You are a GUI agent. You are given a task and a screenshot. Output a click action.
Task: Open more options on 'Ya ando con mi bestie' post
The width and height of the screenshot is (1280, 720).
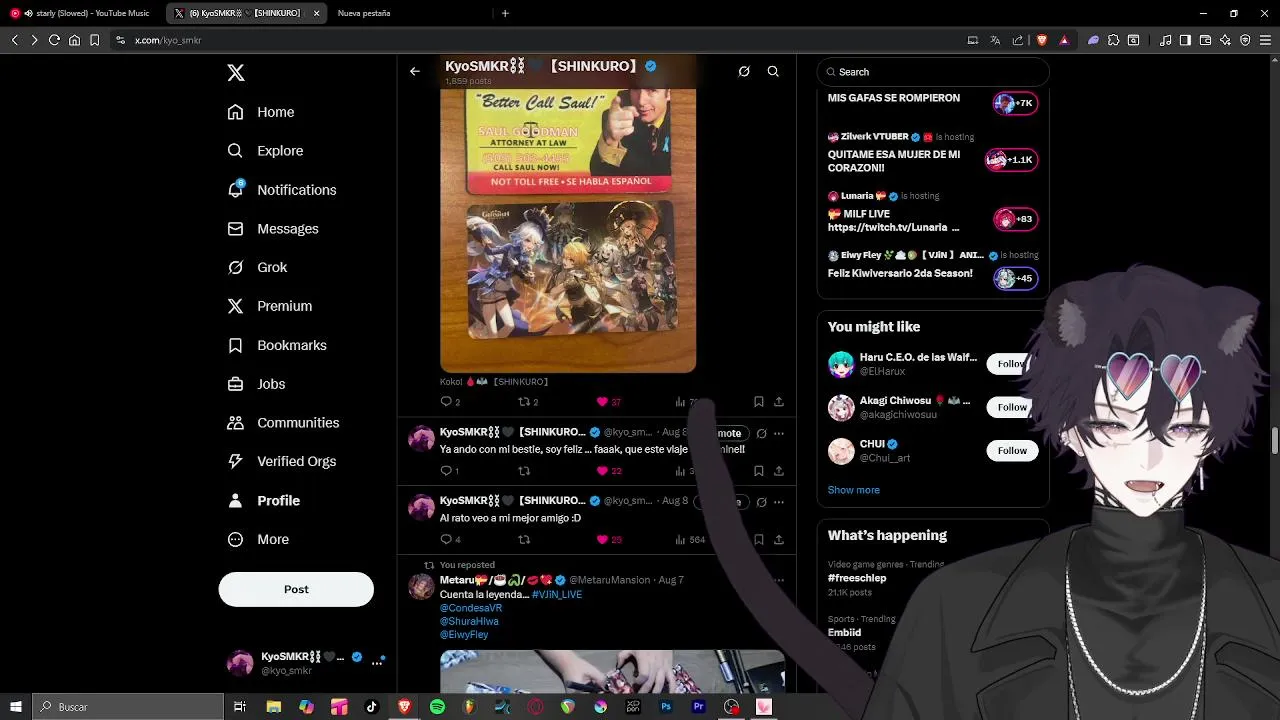[779, 433]
